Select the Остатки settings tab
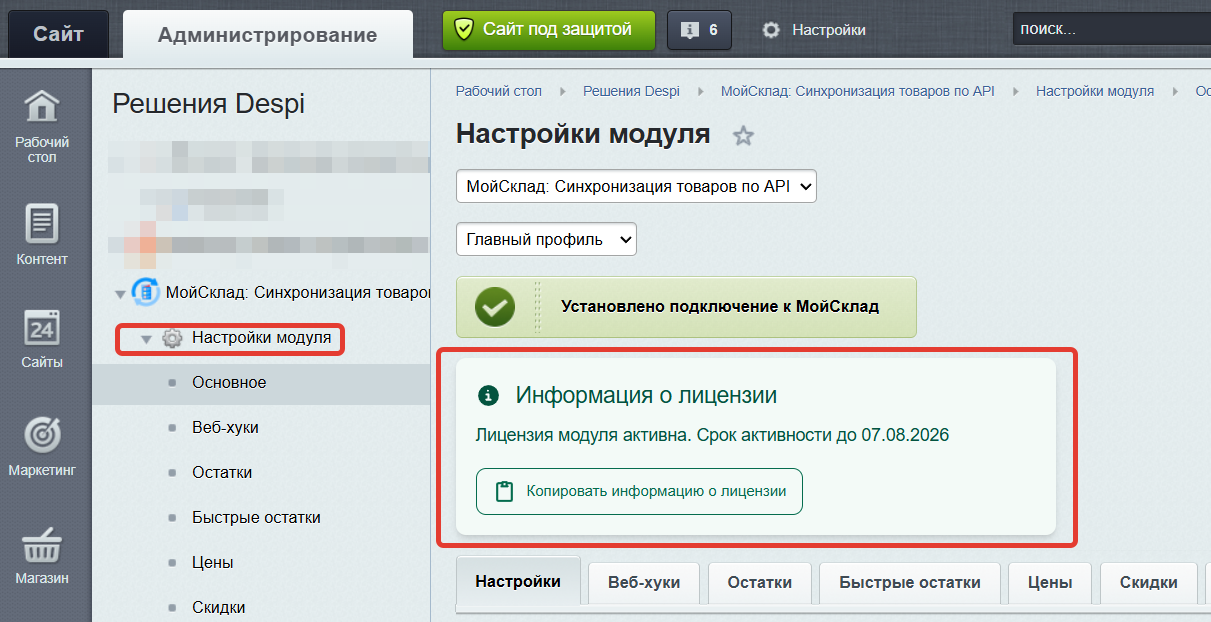Screen dimensions: 1211x622 [x=760, y=582]
